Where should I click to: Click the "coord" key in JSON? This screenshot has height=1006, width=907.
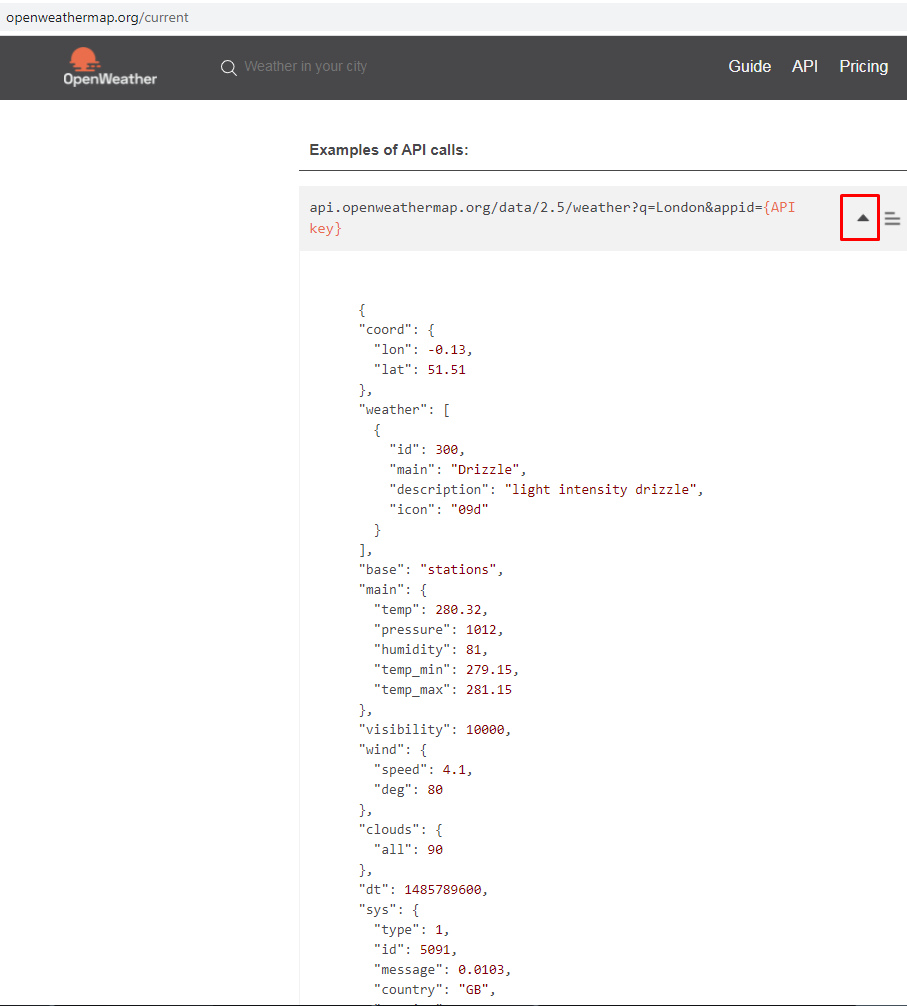click(x=385, y=329)
